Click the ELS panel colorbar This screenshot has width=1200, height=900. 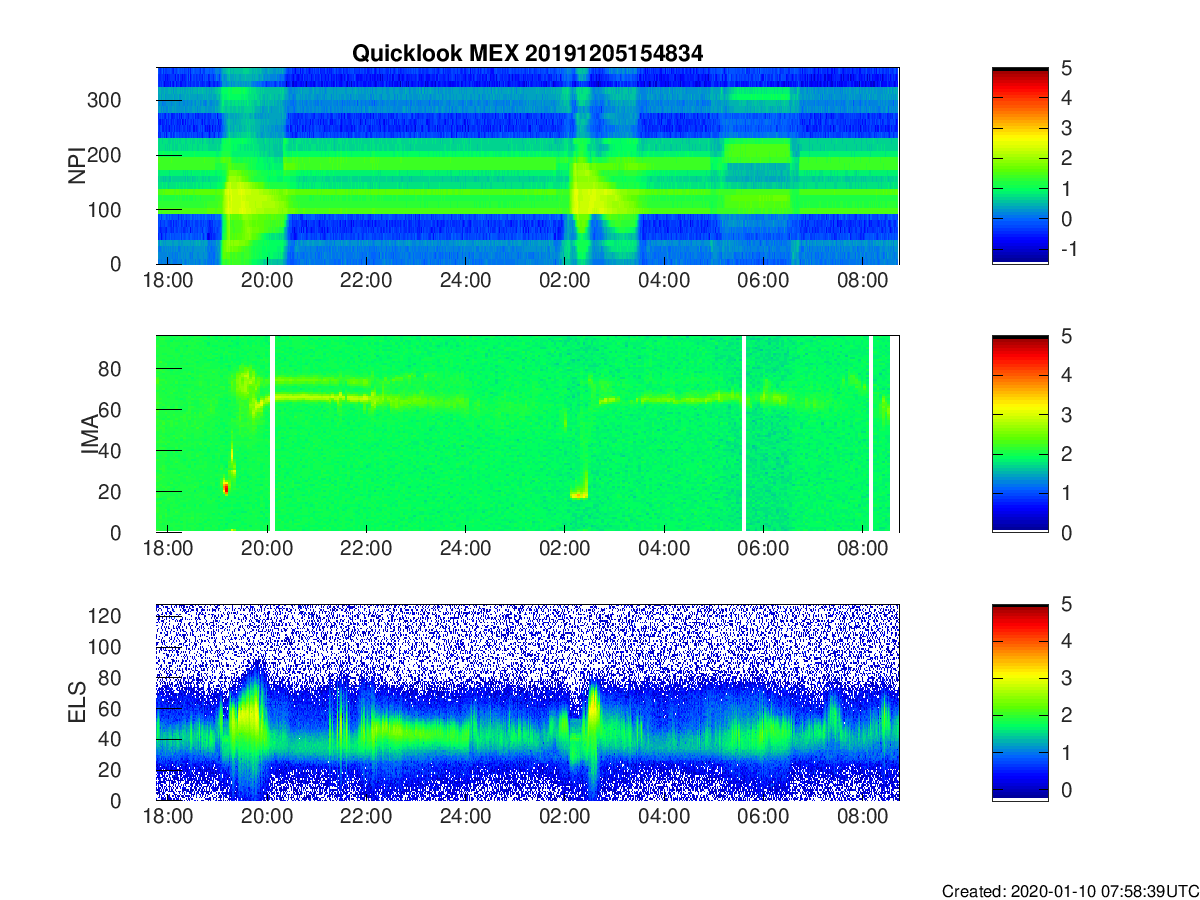tap(1020, 703)
